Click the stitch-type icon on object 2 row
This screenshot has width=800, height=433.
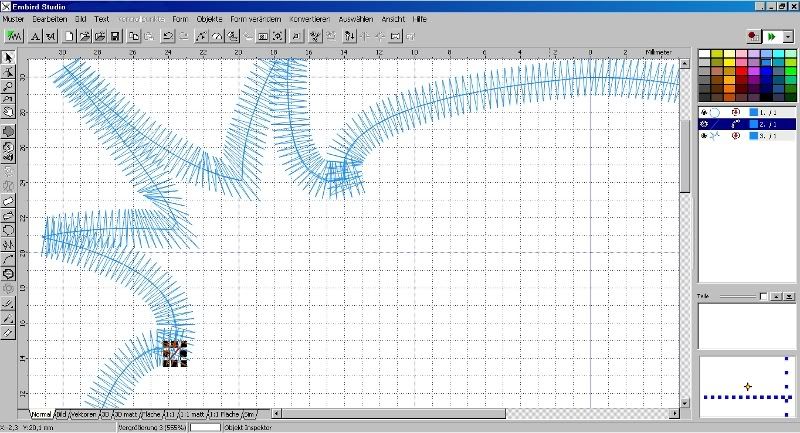click(736, 124)
